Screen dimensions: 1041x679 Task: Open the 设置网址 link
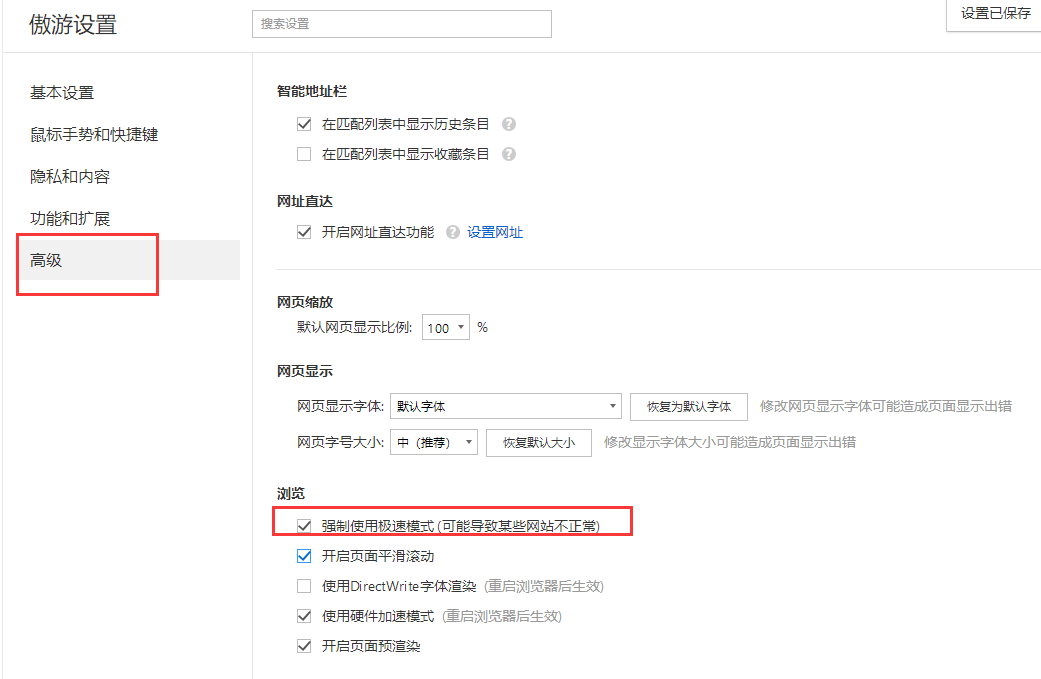(x=495, y=233)
